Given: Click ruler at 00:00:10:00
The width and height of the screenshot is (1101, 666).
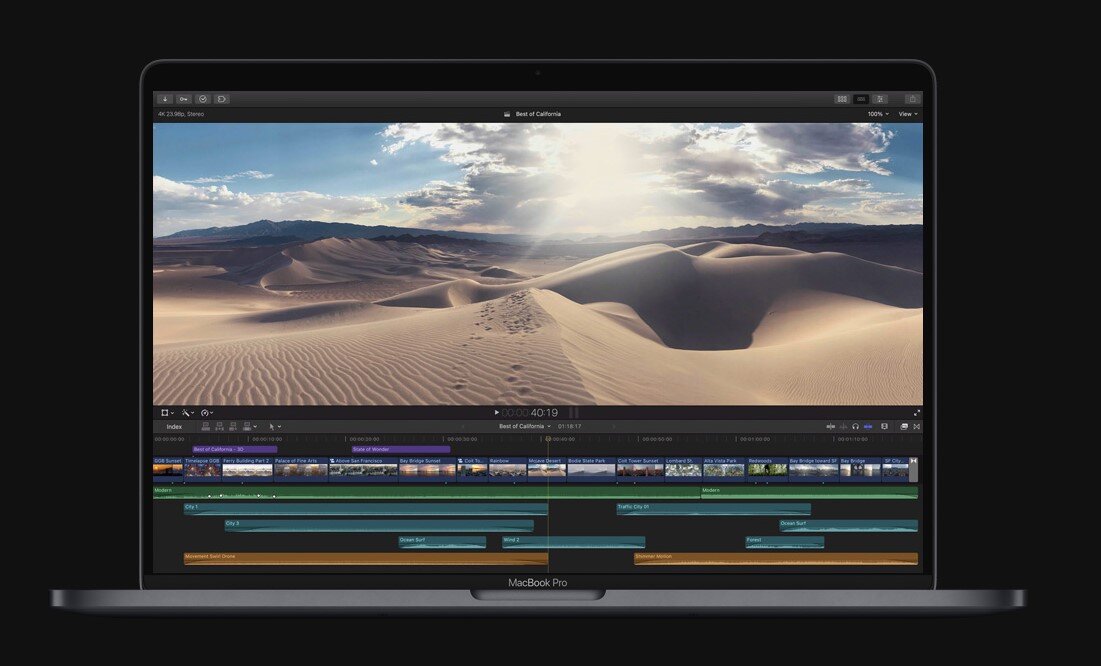Looking at the screenshot, I should (267, 439).
